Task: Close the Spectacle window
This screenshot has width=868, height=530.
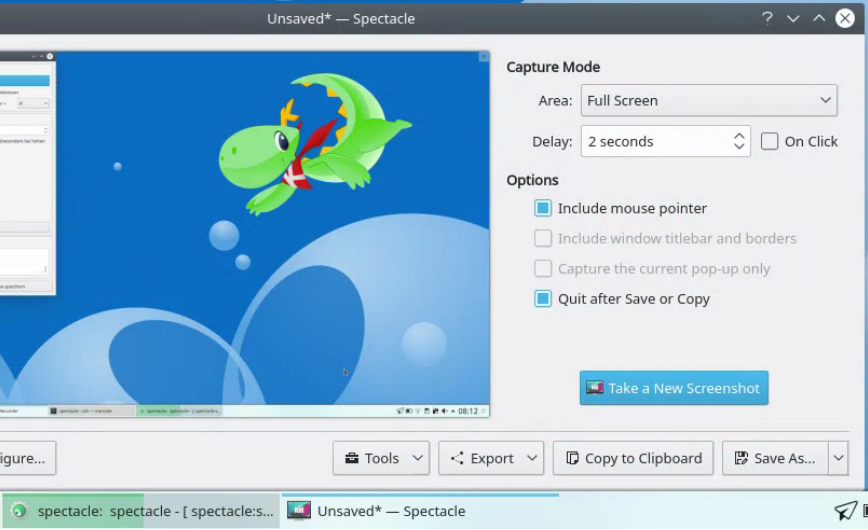Action: [845, 18]
